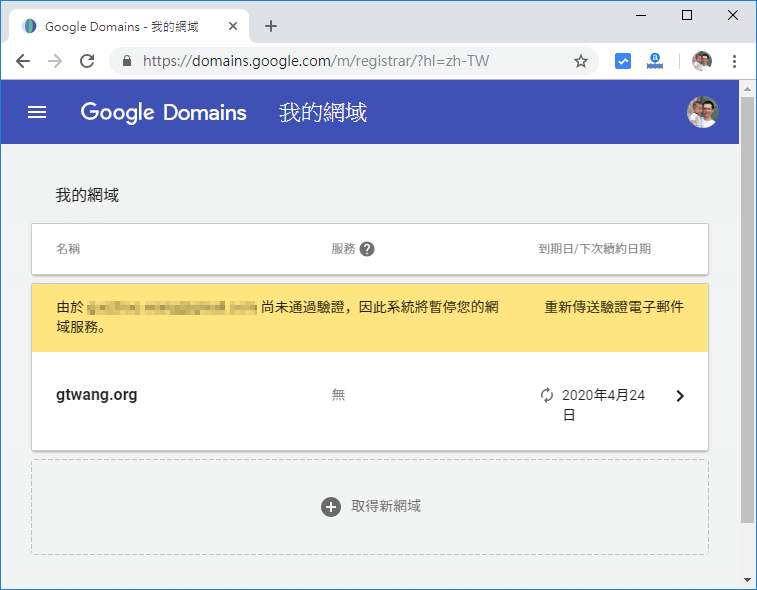Select the Google Domains browser tab
Viewport: 757px width, 590px height.
(129, 27)
